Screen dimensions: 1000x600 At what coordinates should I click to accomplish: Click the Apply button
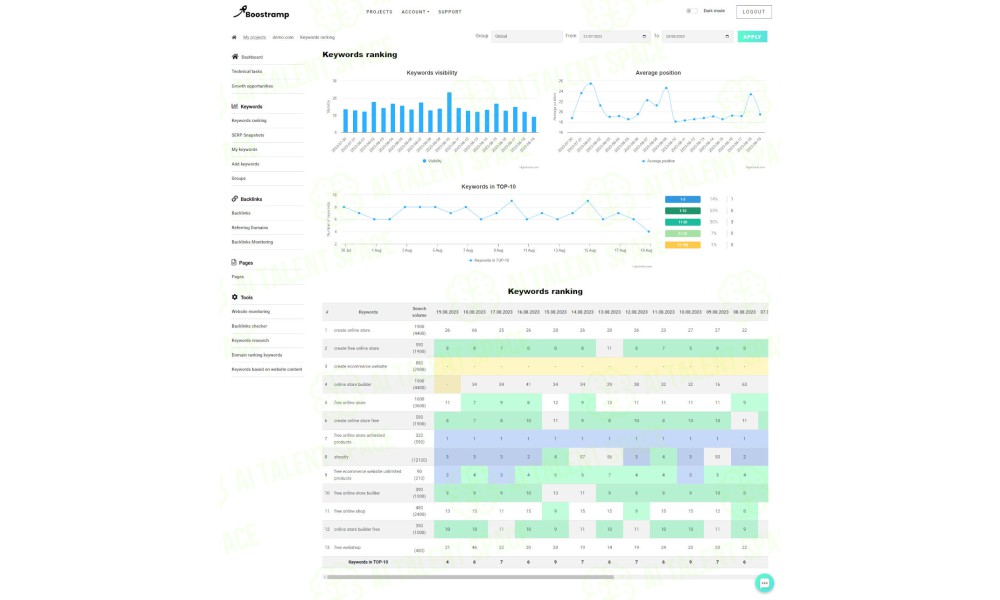752,37
